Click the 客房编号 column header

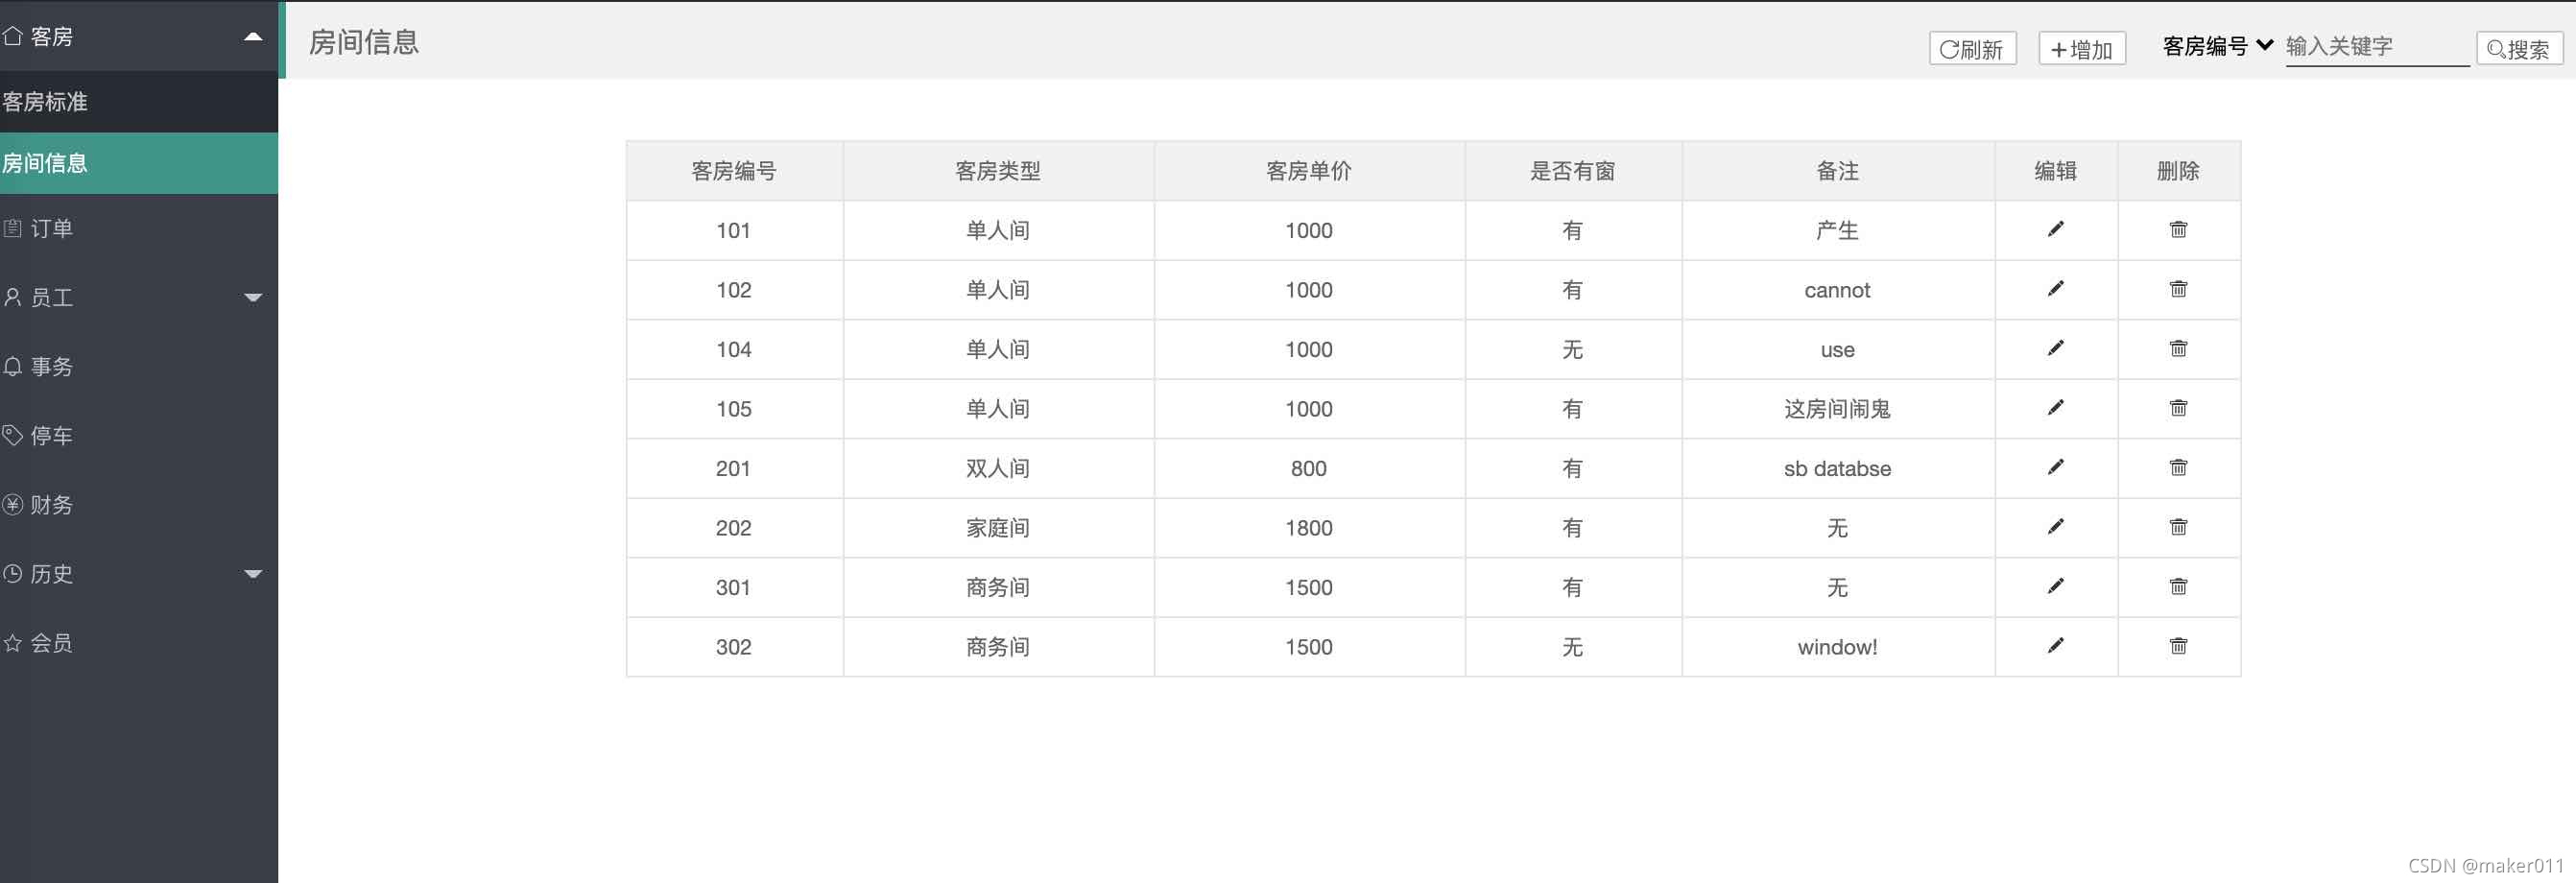(734, 171)
